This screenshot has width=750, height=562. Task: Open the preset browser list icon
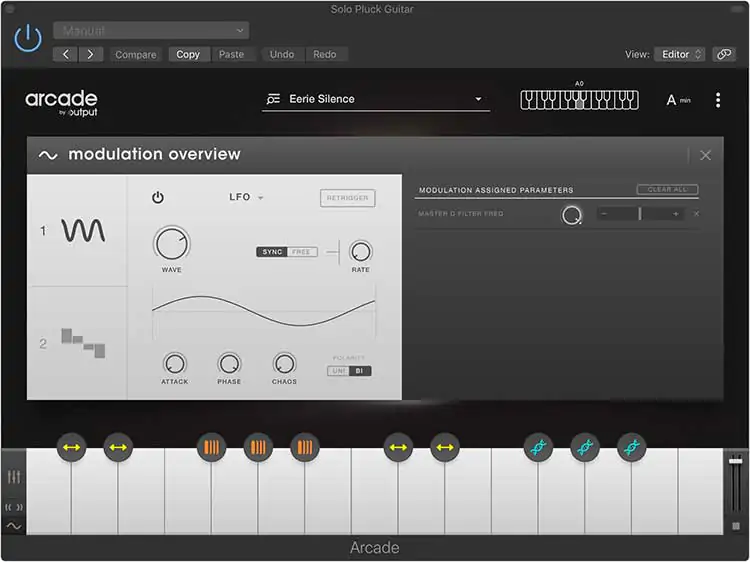tap(273, 99)
